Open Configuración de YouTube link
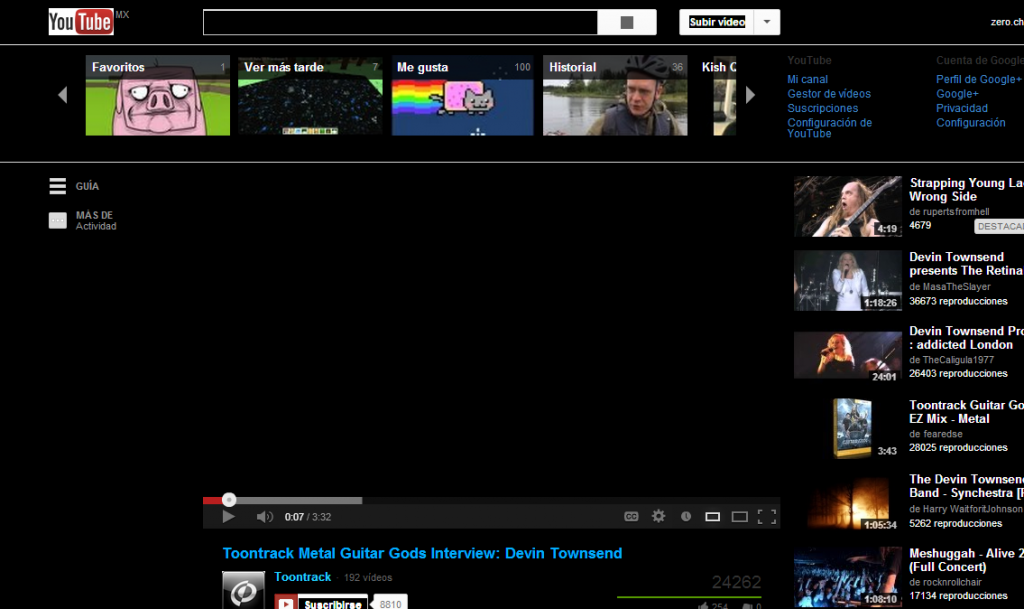 pos(829,128)
